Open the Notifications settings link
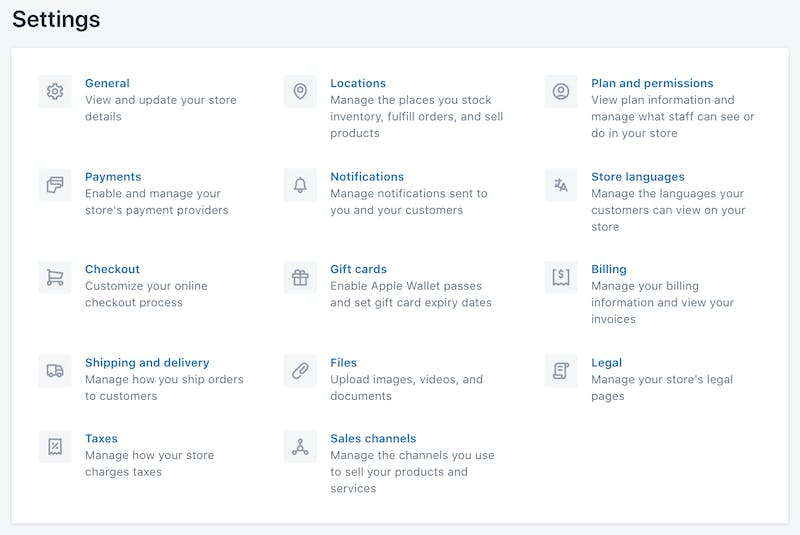 point(367,176)
